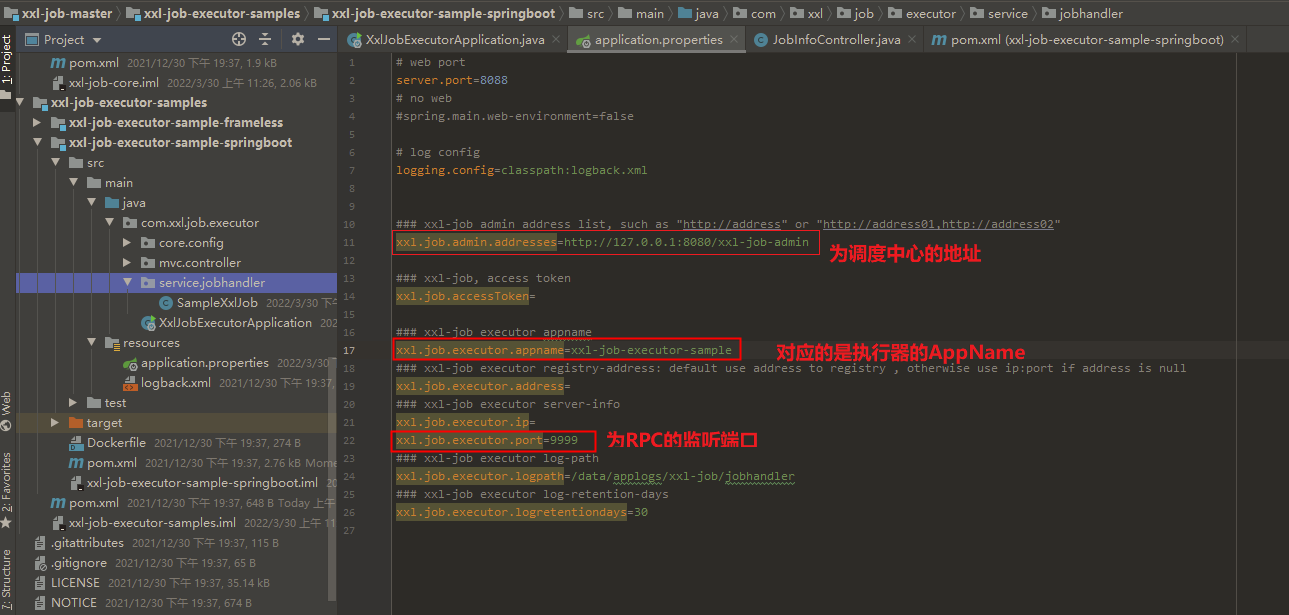Click the Locate/Select Opened File target icon
The width and height of the screenshot is (1289, 615).
(238, 39)
